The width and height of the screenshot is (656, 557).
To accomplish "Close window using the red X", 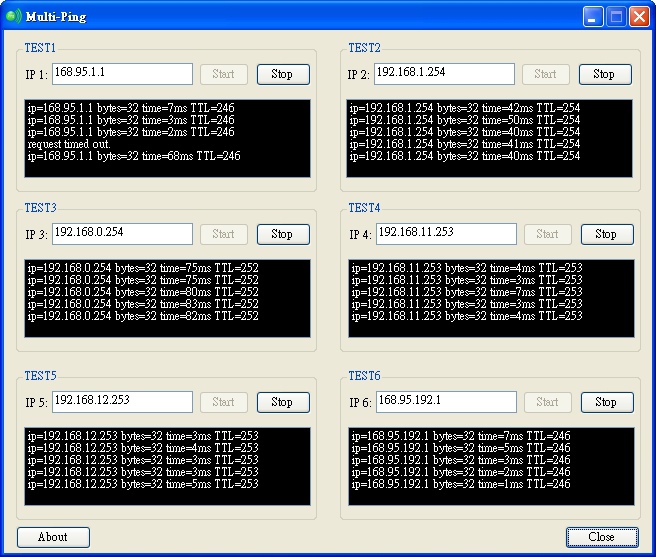I will 639,17.
